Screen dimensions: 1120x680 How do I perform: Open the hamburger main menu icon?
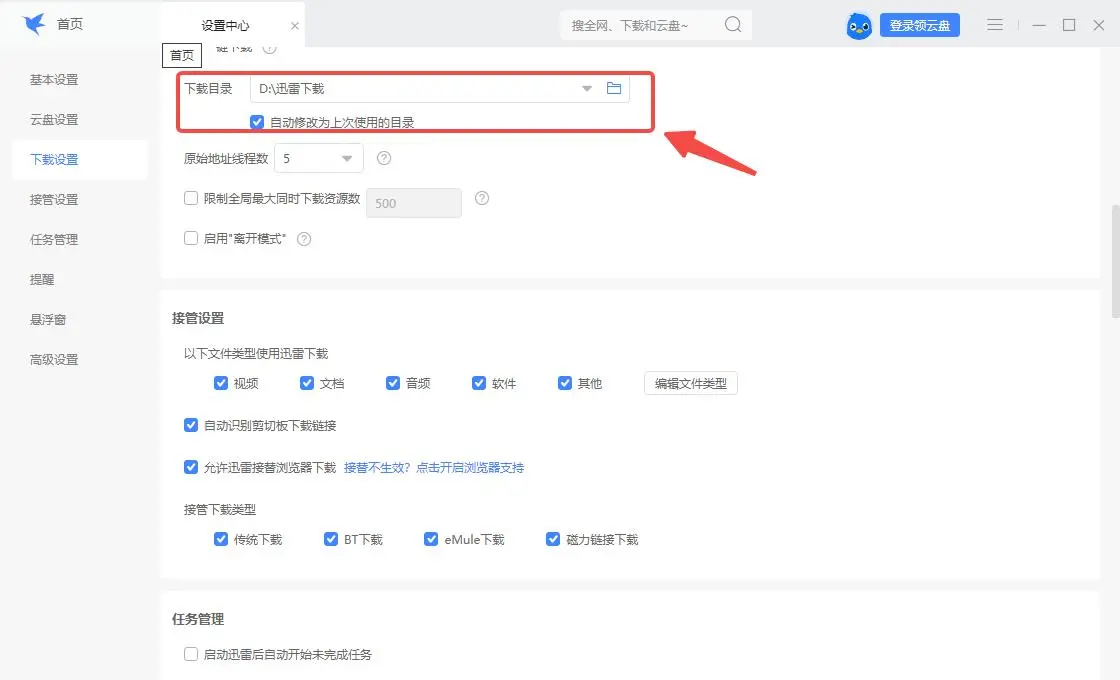click(x=995, y=25)
